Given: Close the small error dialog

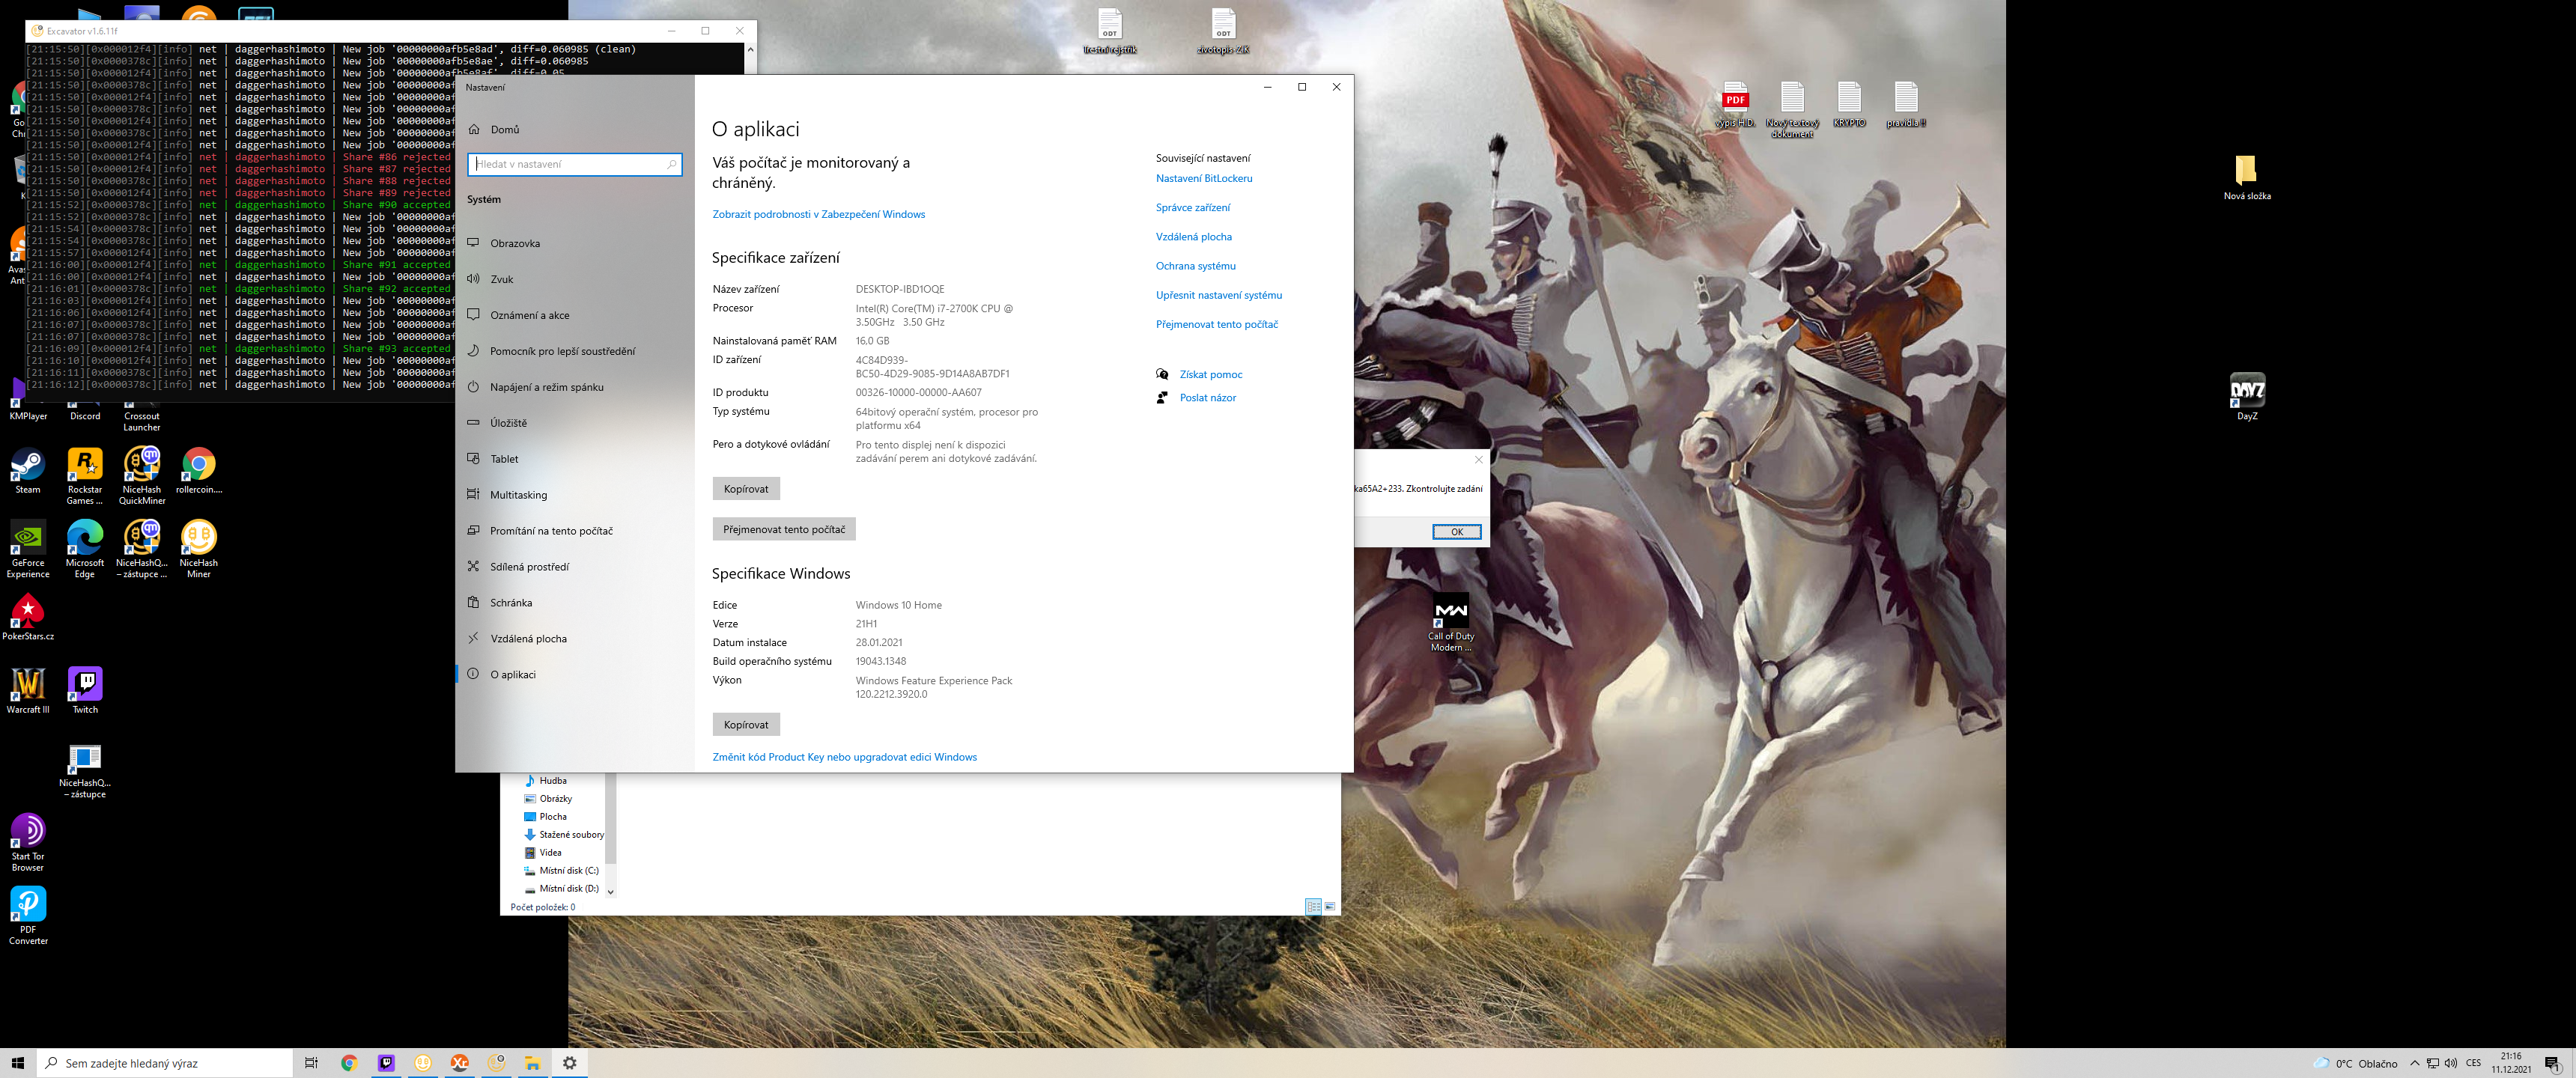Looking at the screenshot, I should click(x=1479, y=460).
